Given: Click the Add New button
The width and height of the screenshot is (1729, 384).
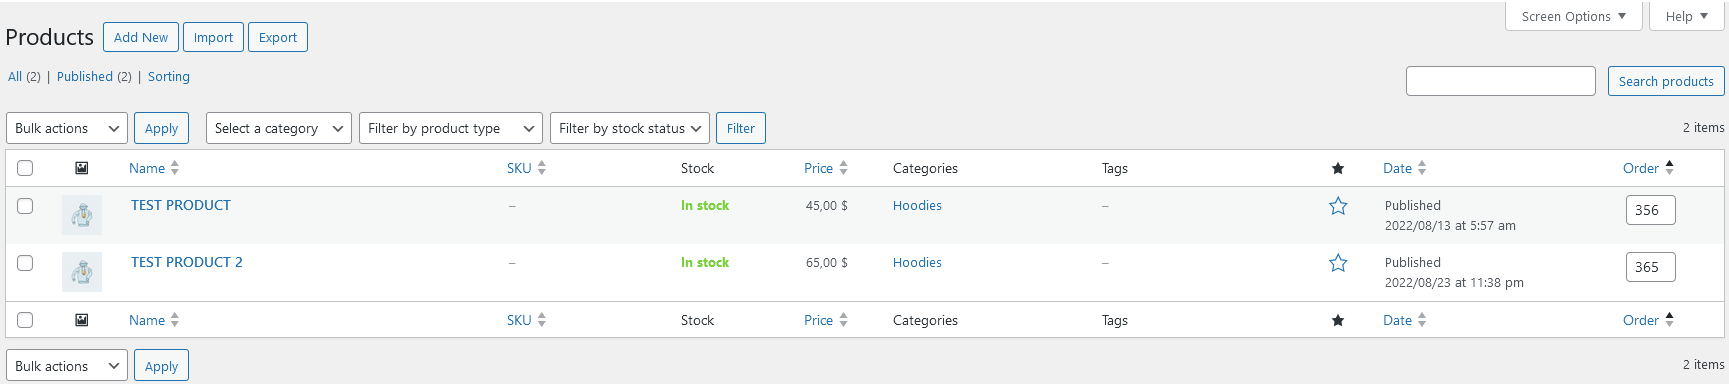Looking at the screenshot, I should pyautogui.click(x=141, y=37).
